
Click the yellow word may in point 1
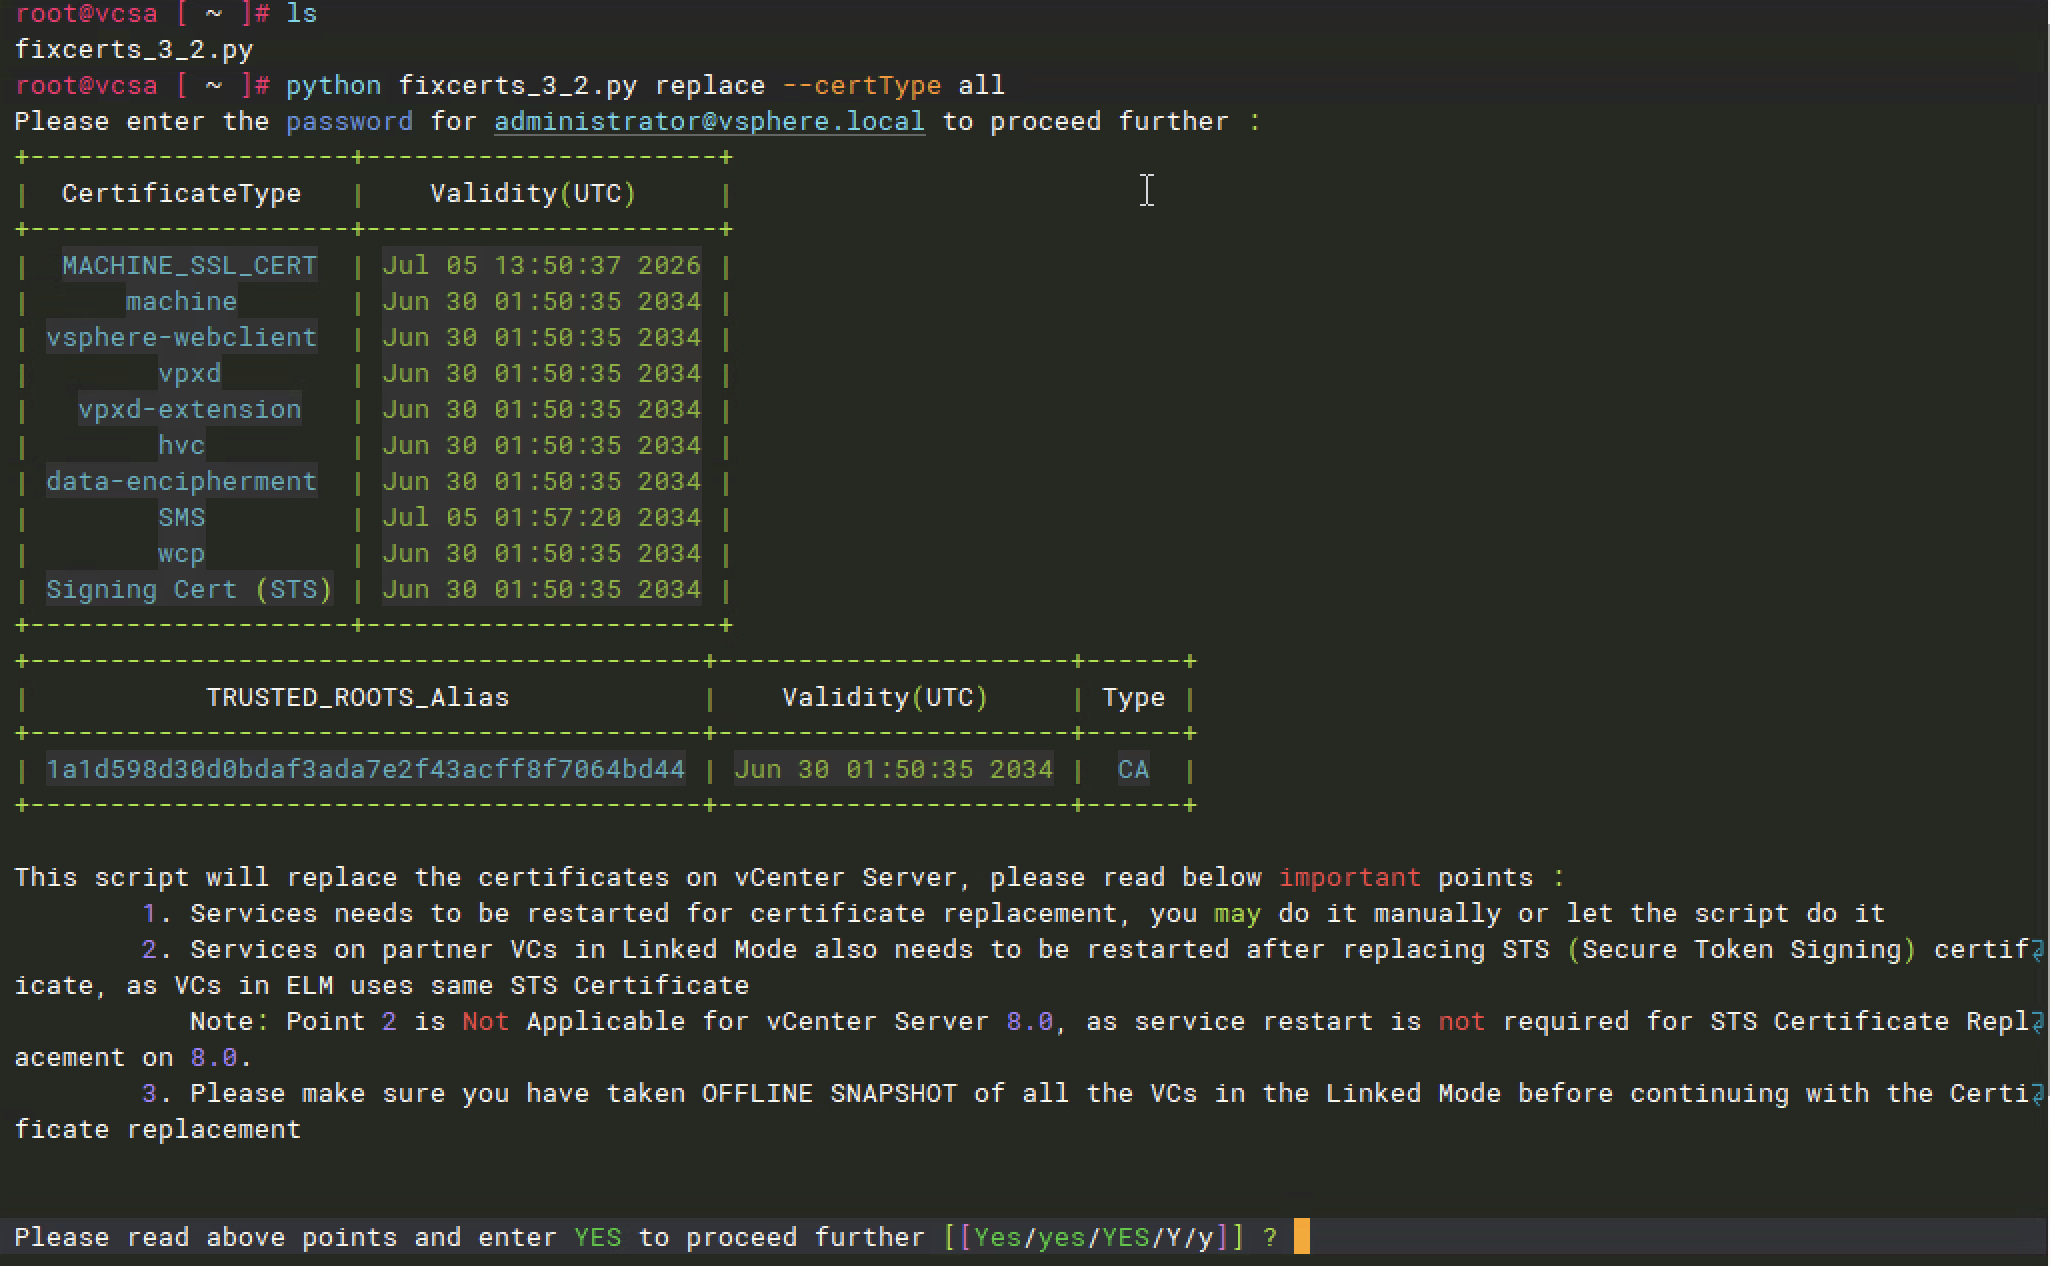point(1237,914)
